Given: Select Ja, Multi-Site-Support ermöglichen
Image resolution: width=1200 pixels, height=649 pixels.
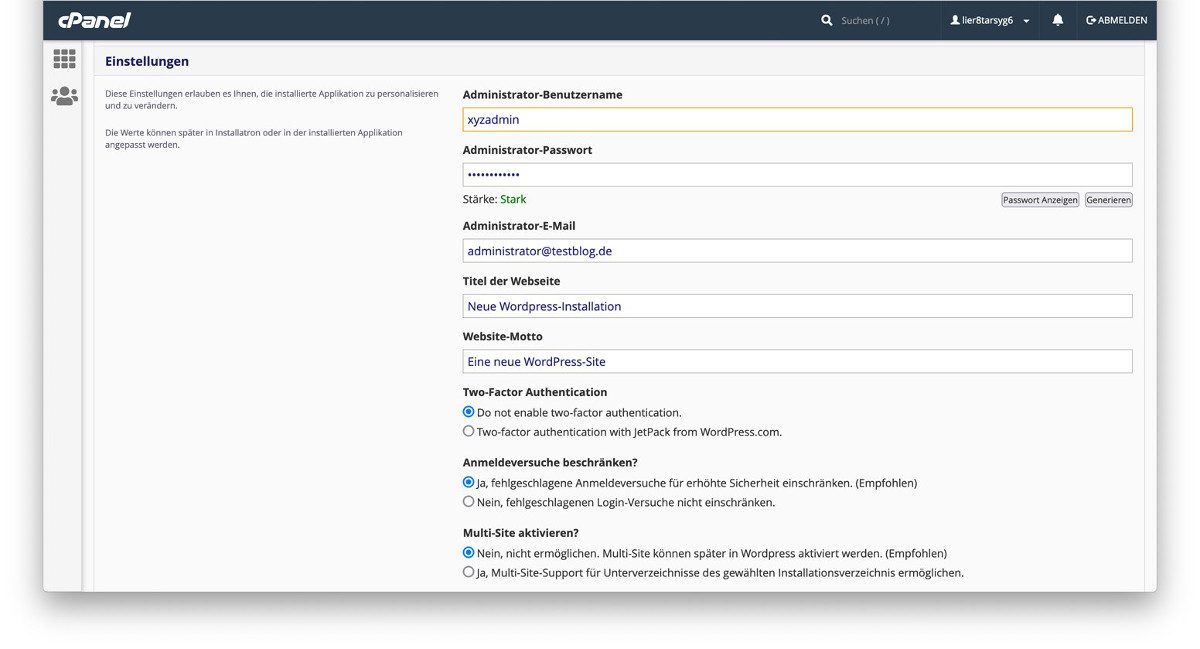Looking at the screenshot, I should click(468, 572).
